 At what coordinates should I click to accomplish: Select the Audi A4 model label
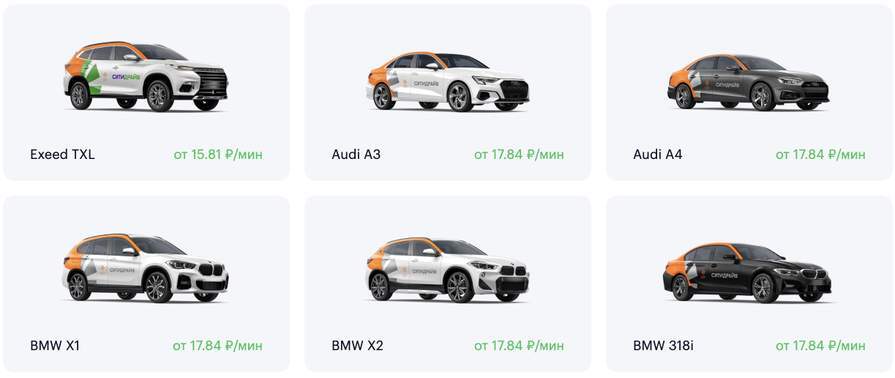coord(658,154)
